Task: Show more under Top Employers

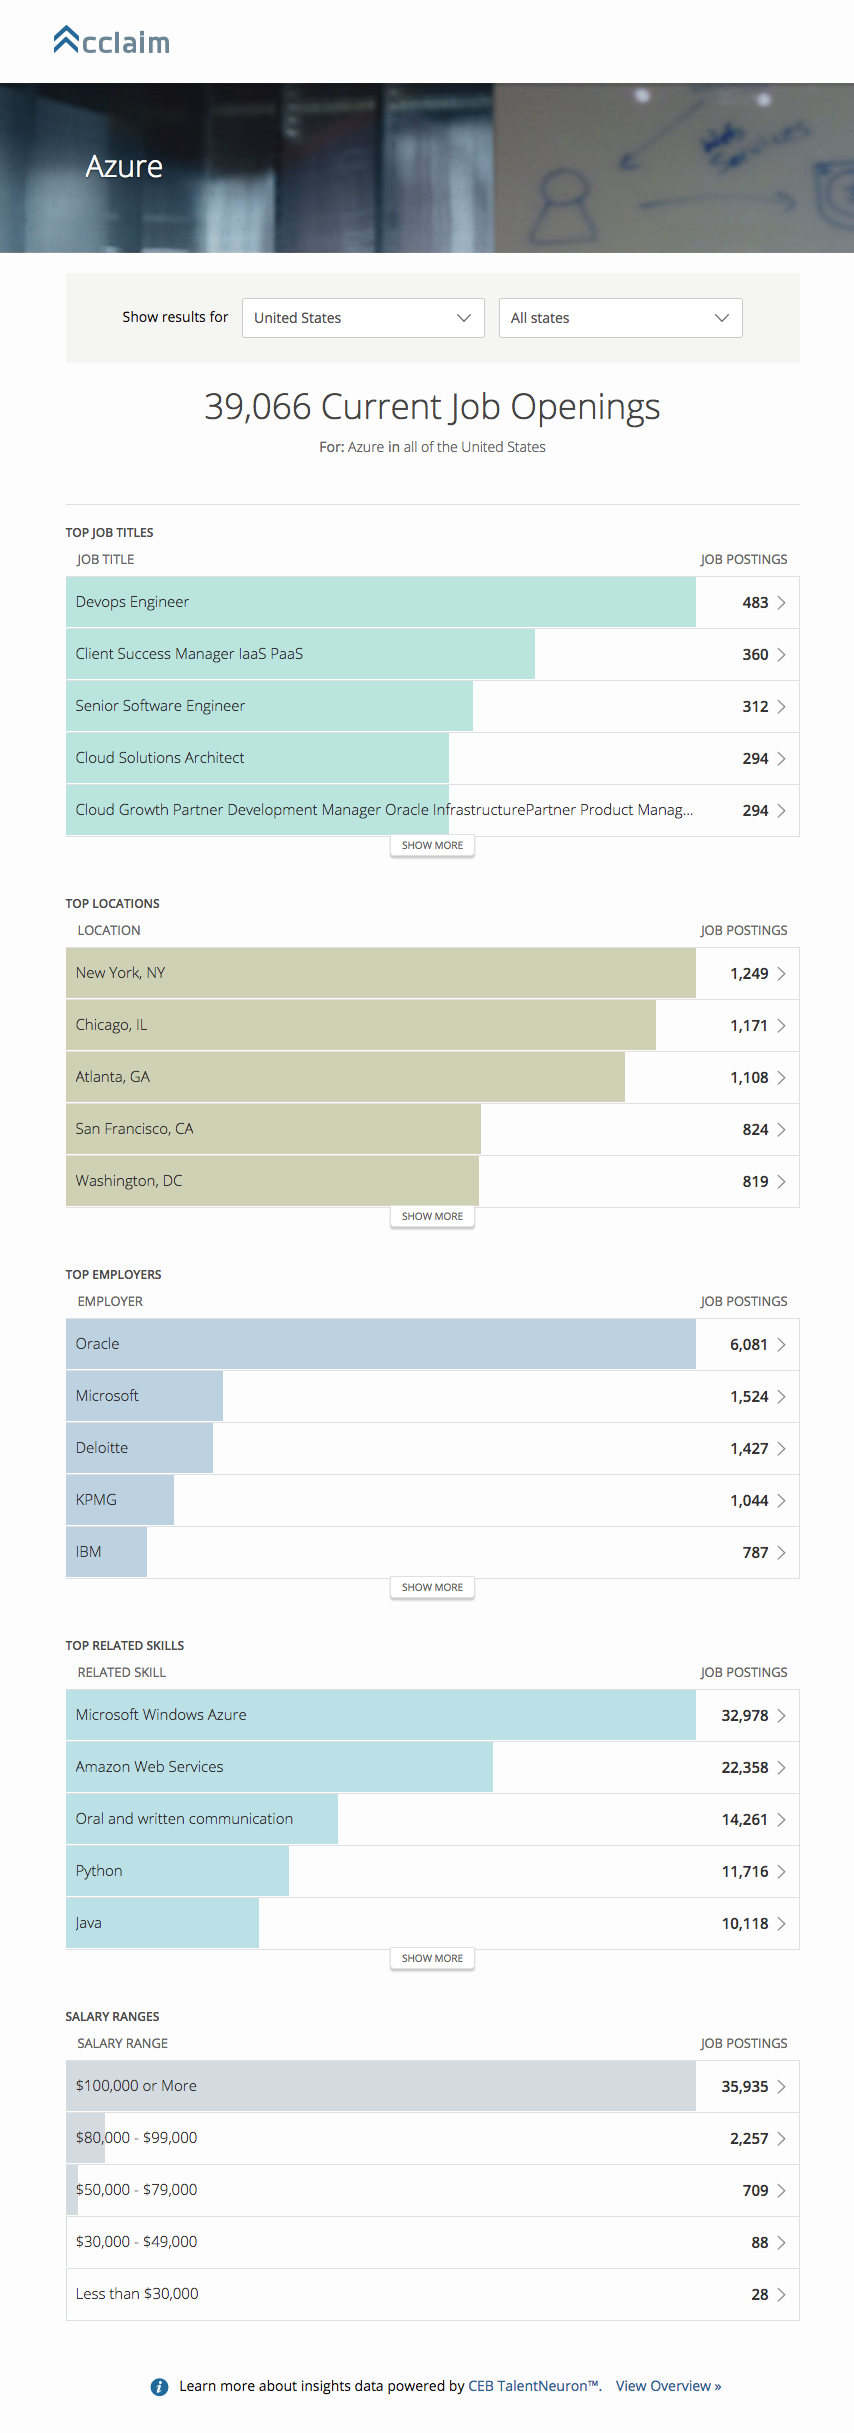Action: pyautogui.click(x=432, y=1588)
